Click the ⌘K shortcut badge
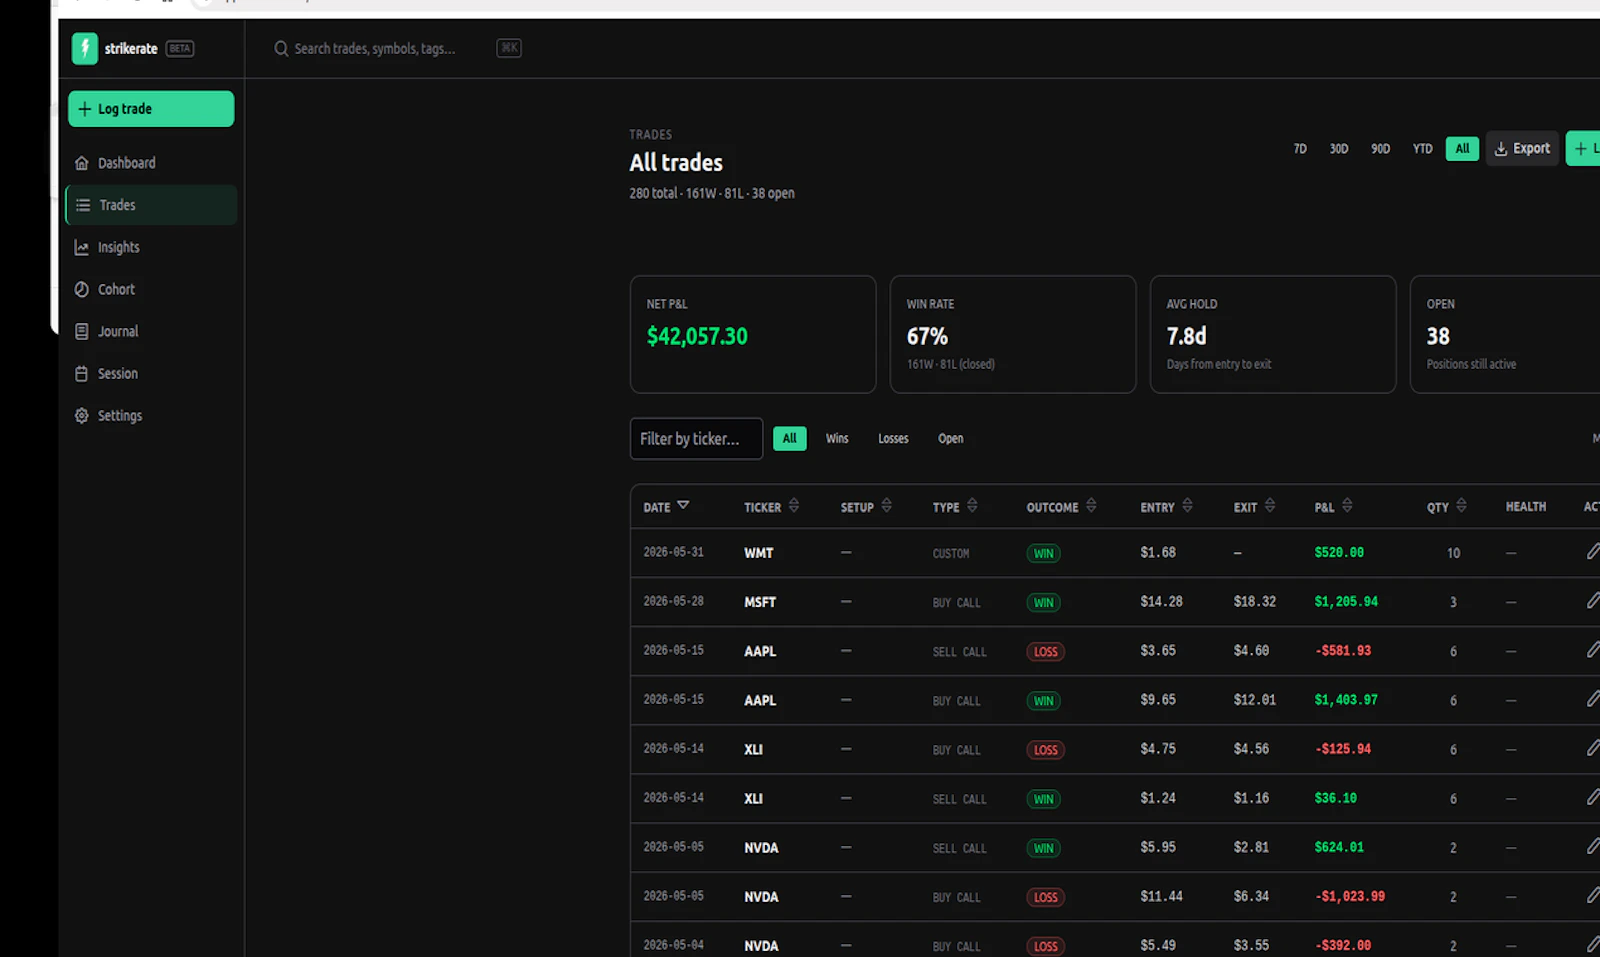1600x957 pixels. [x=509, y=48]
